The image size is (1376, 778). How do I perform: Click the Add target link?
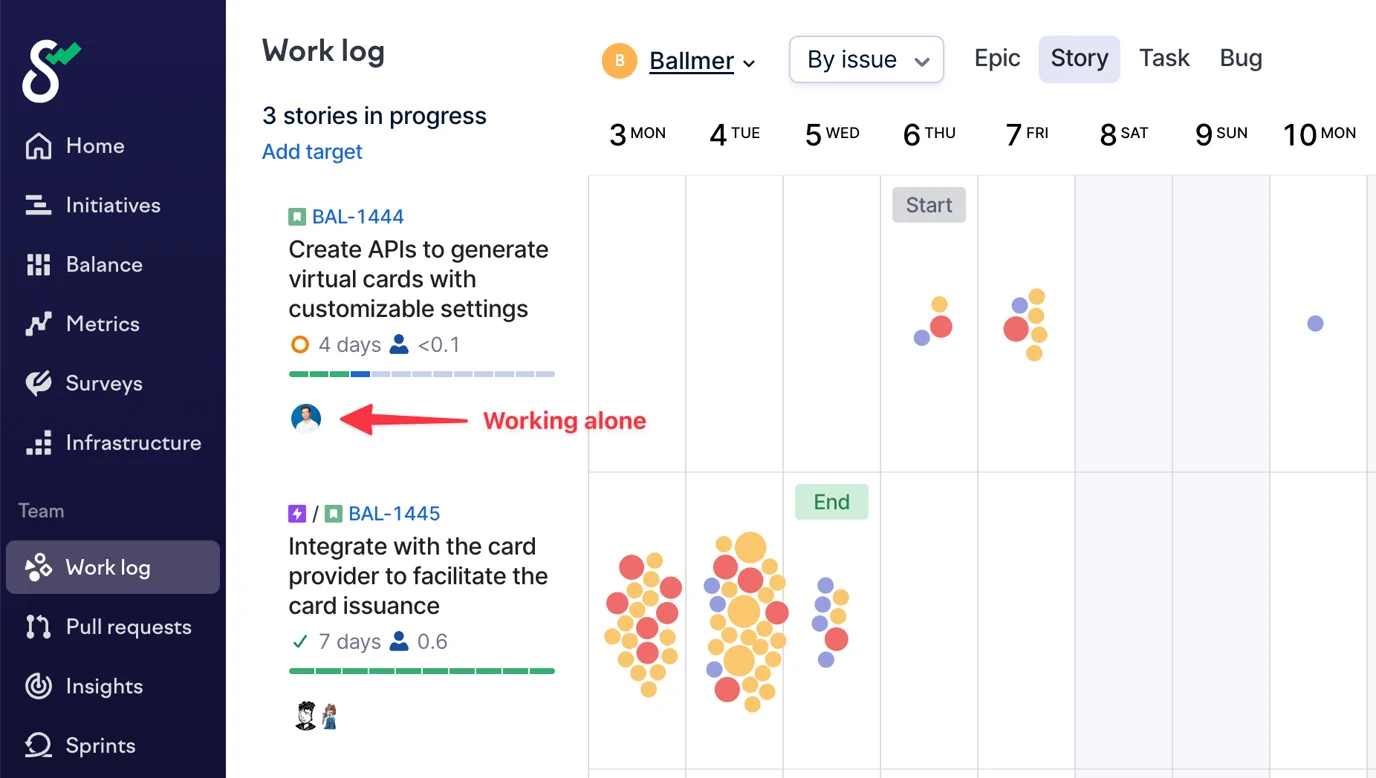312,152
